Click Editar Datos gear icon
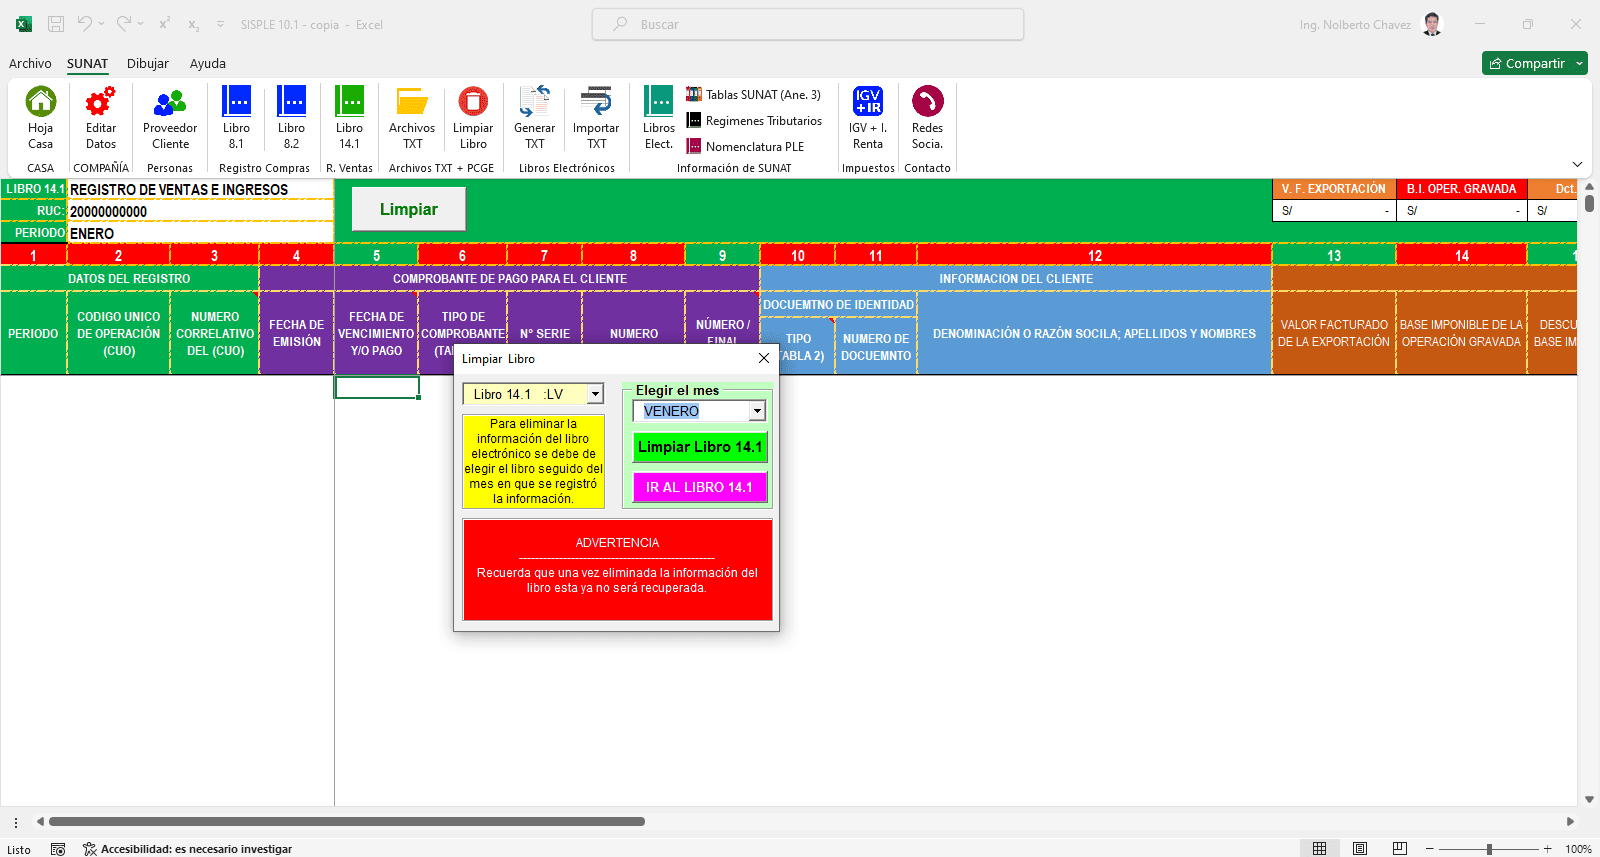 [101, 101]
